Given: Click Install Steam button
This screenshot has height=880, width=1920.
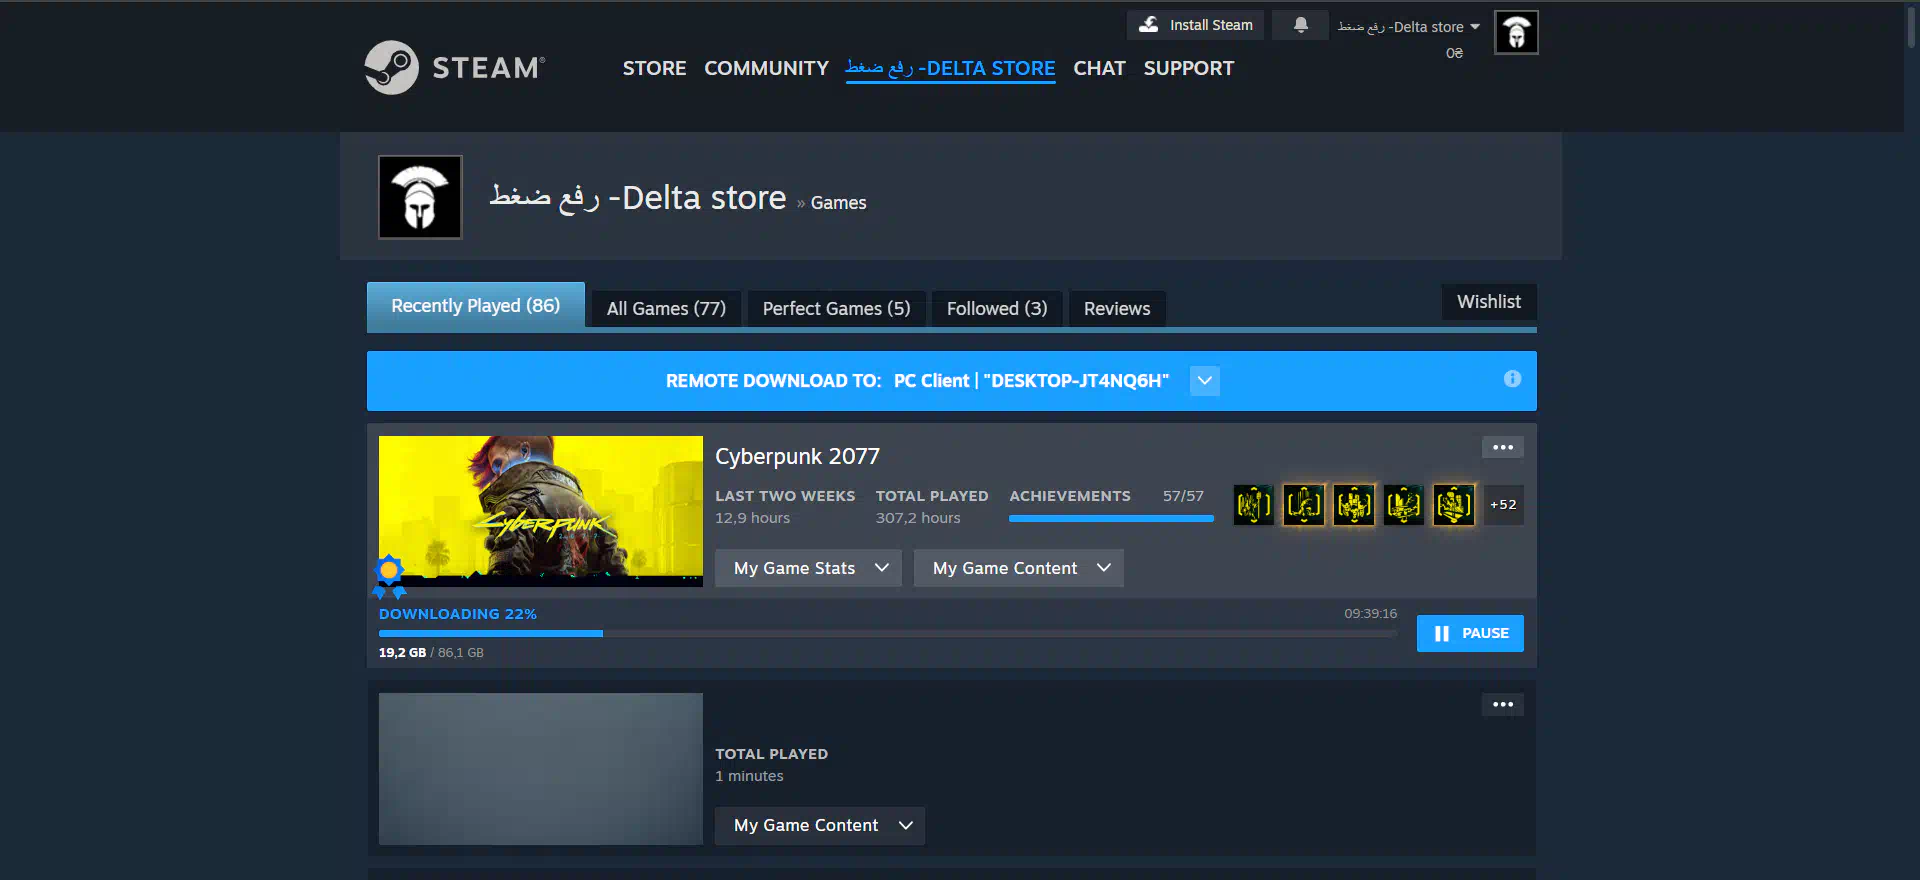Looking at the screenshot, I should coord(1195,25).
